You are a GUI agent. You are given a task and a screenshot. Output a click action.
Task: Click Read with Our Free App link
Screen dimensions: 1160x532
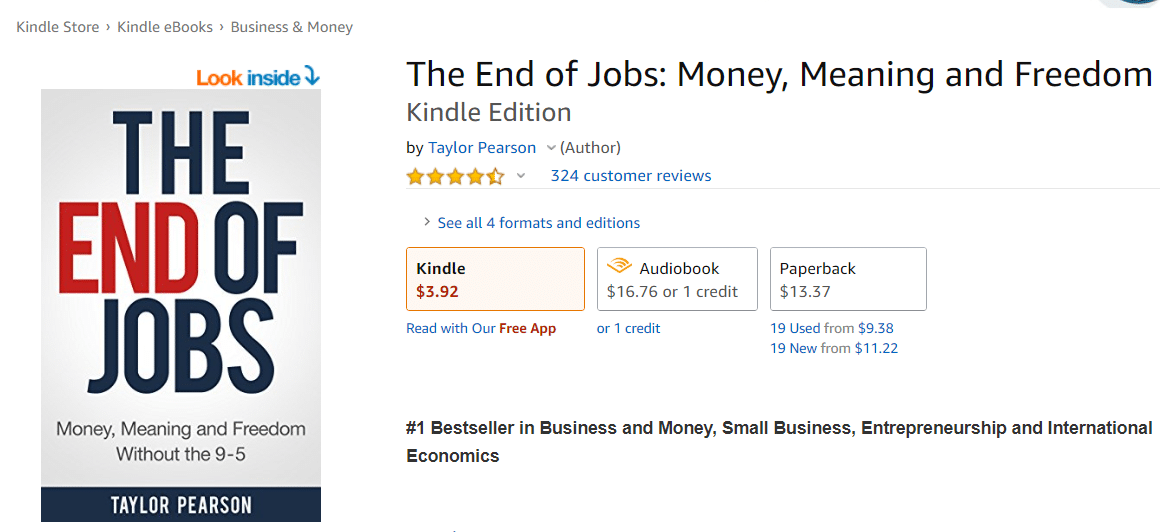click(x=481, y=328)
